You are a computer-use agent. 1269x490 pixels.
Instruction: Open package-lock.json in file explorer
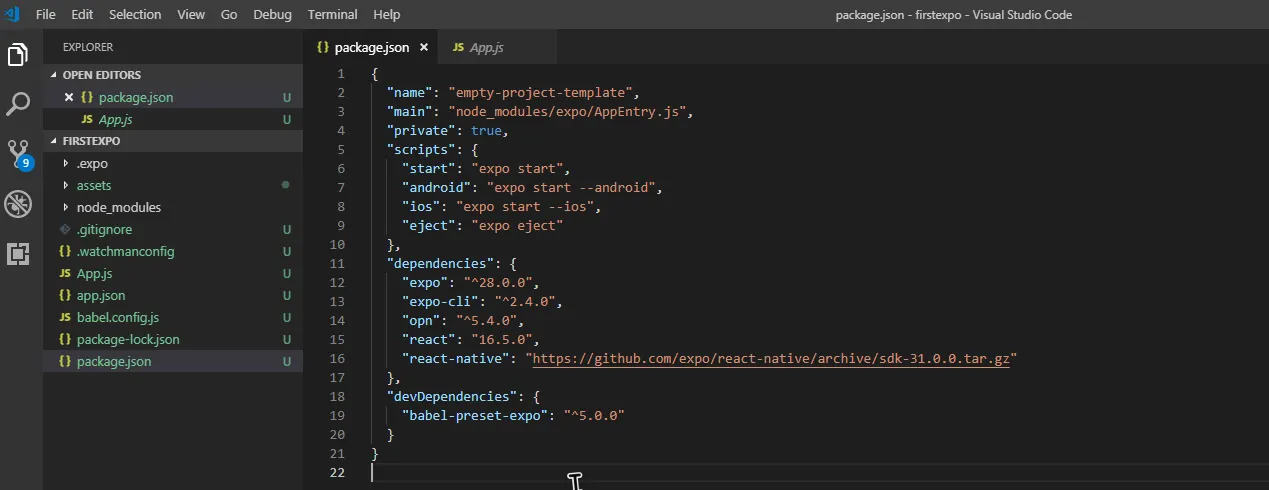click(128, 339)
